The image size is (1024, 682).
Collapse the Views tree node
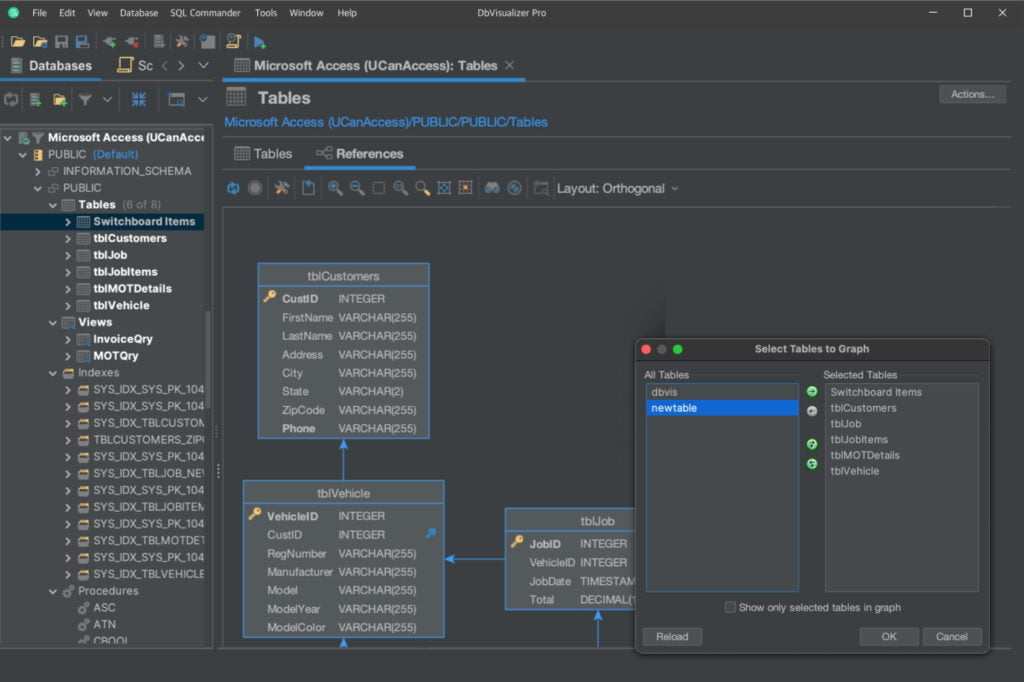coord(53,323)
